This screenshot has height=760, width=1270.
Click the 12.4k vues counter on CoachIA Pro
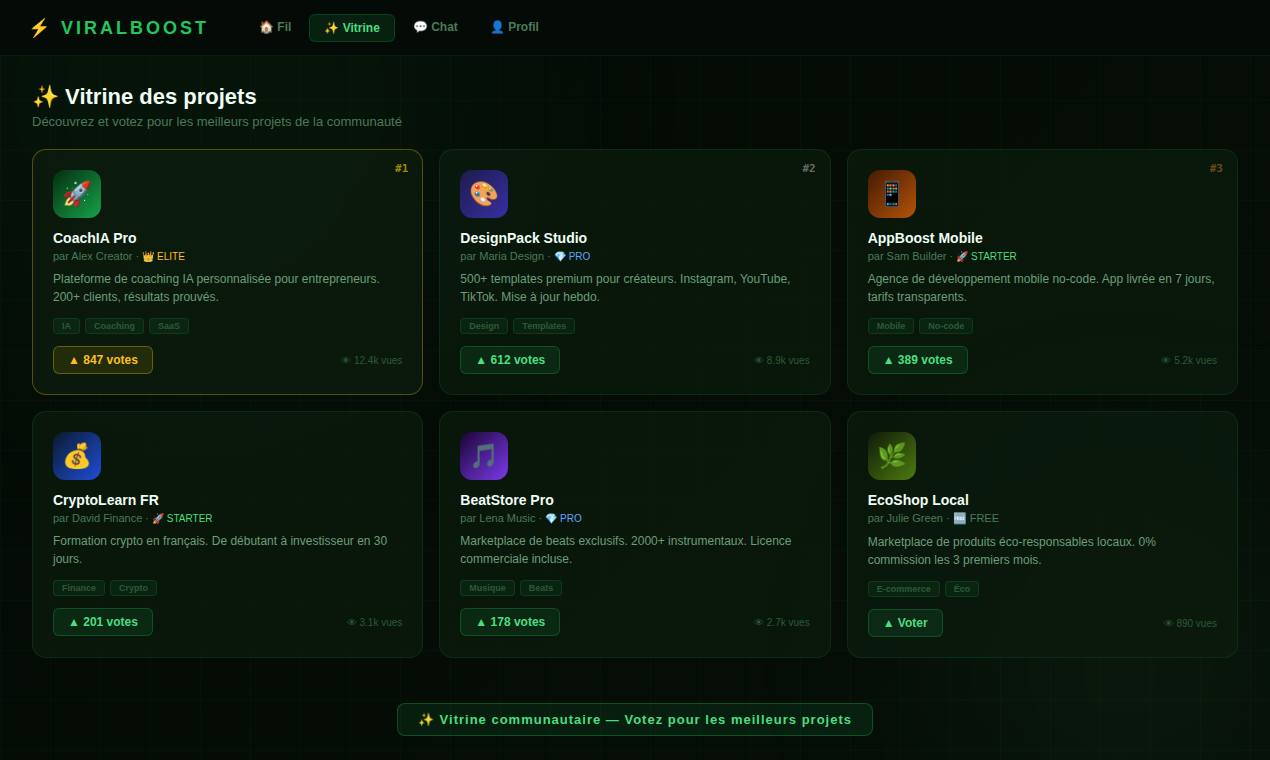[372, 360]
